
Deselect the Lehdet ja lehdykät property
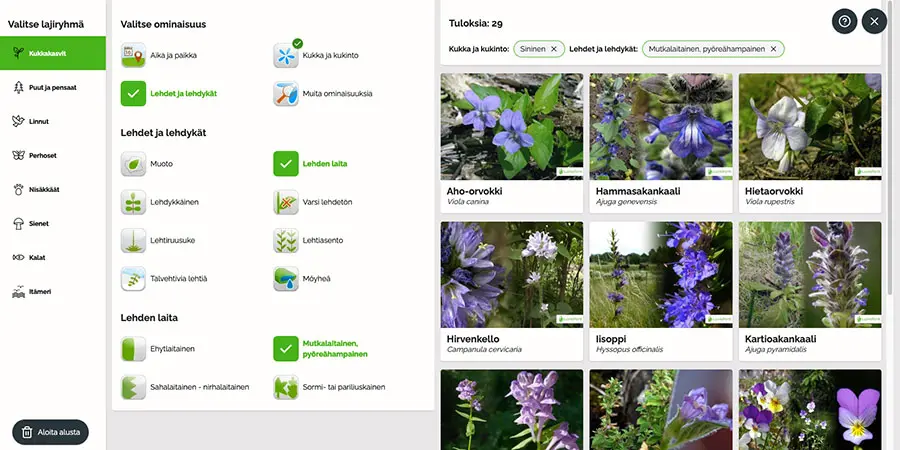tap(133, 94)
